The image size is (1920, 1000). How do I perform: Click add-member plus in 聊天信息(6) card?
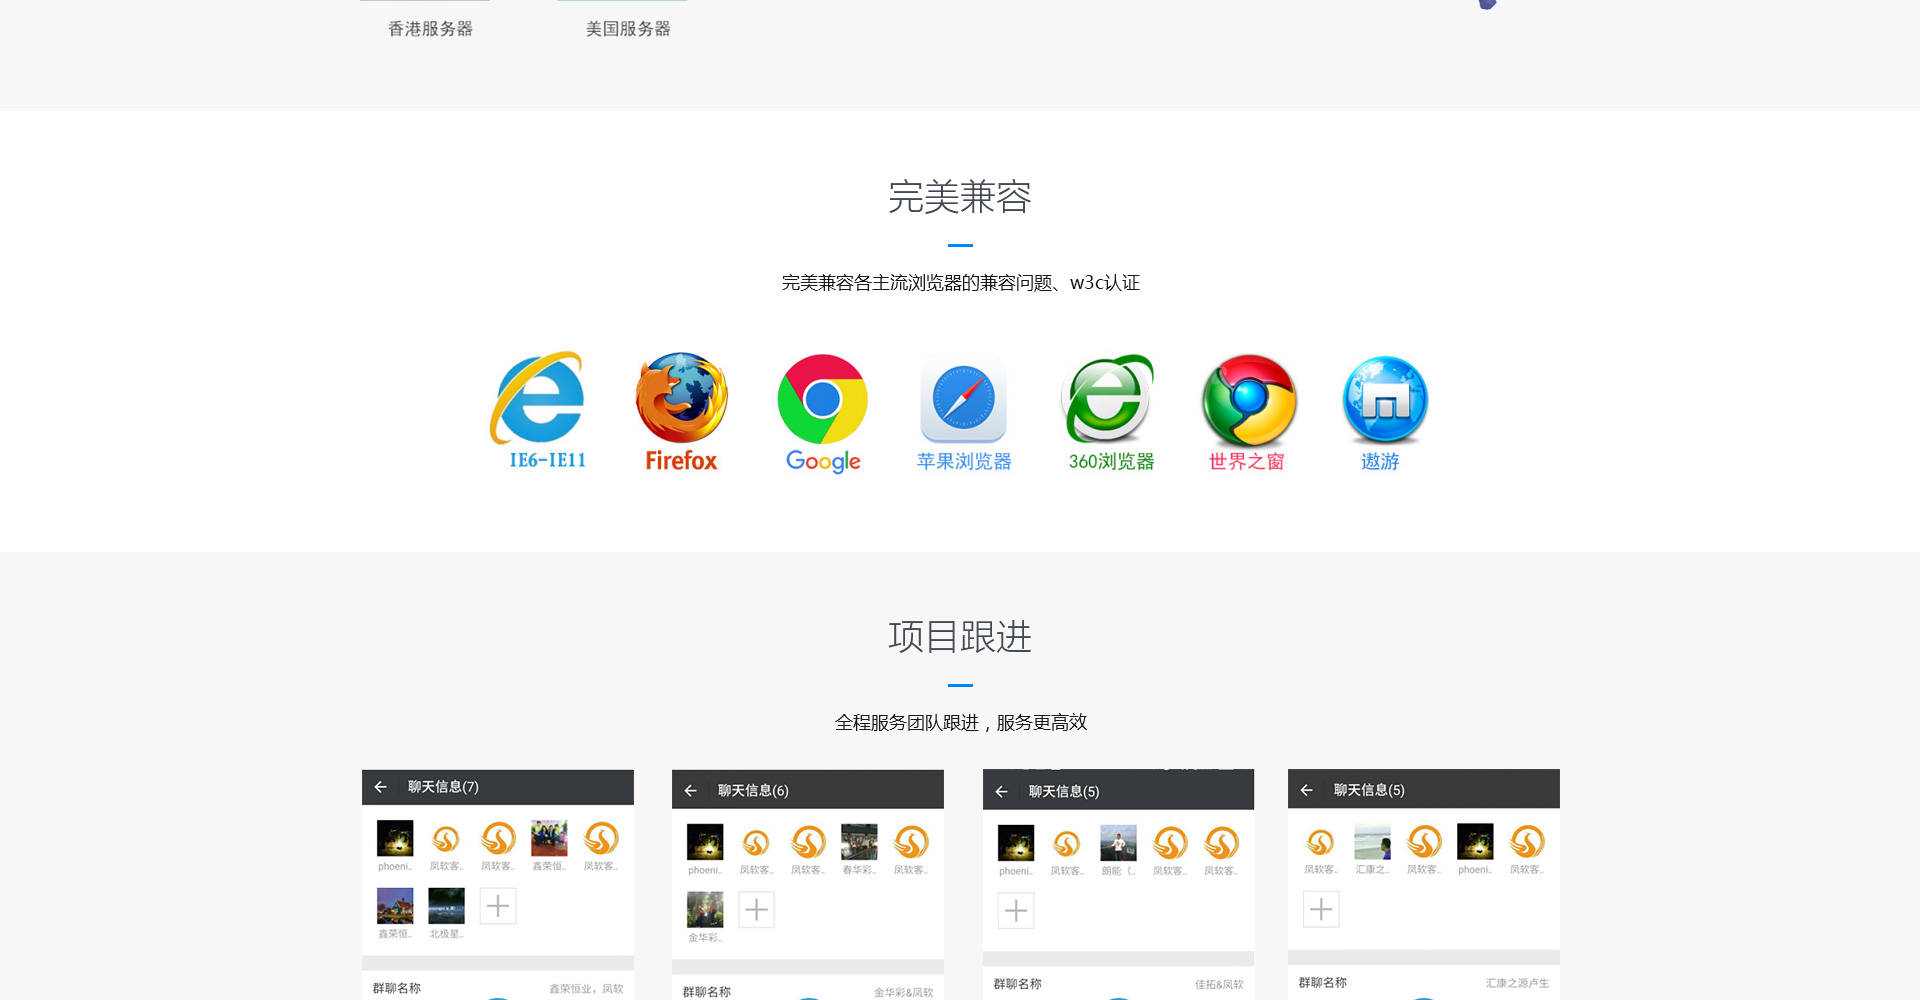coord(757,910)
